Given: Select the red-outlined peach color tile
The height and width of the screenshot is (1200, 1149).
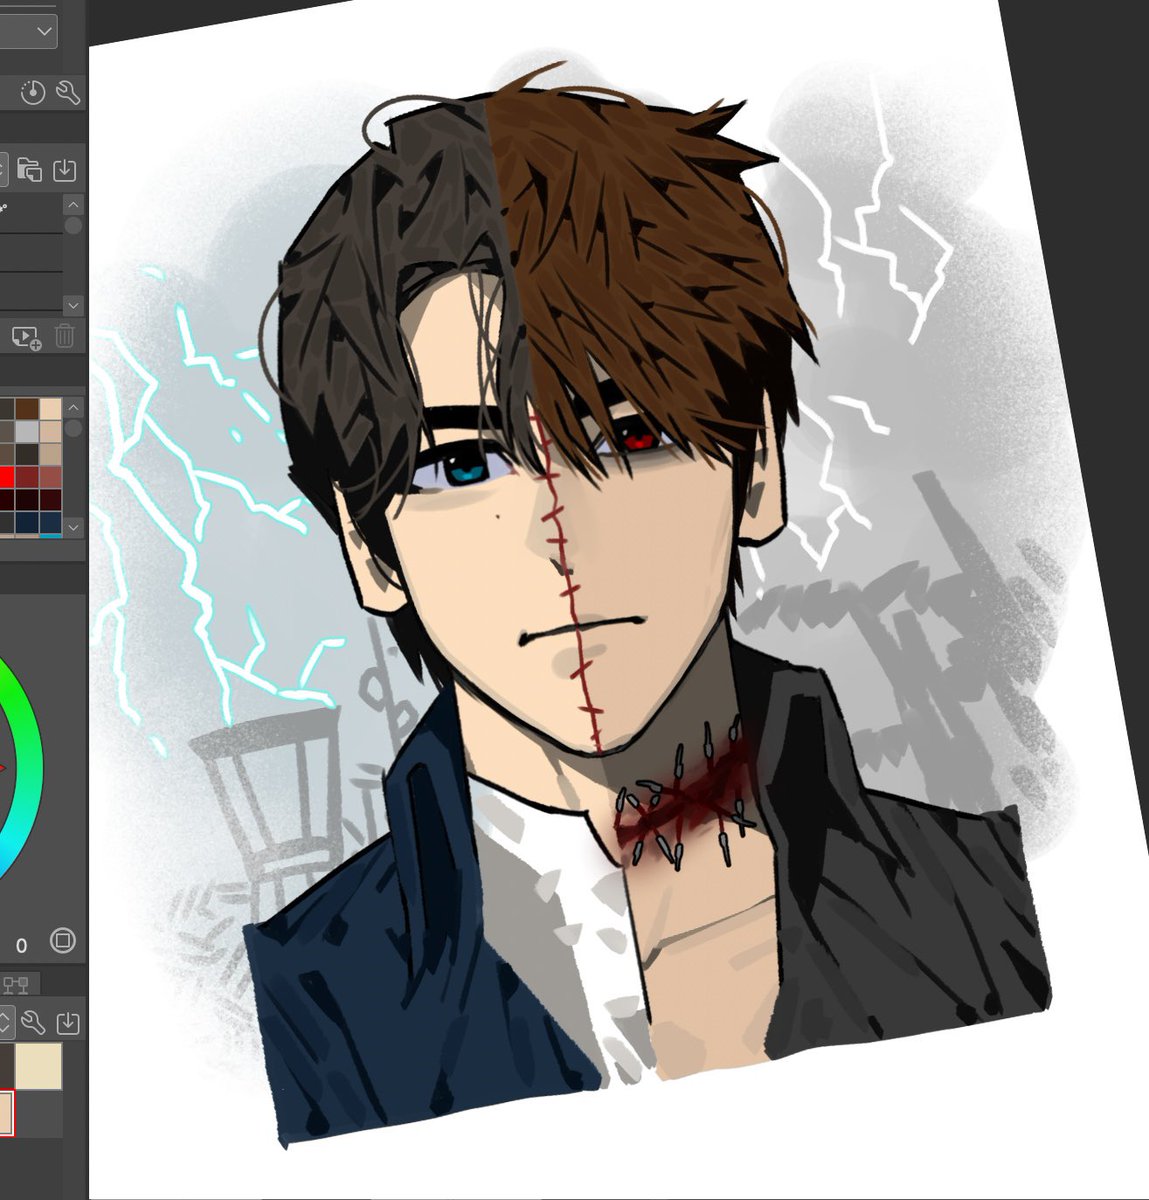Looking at the screenshot, I should [7, 1113].
